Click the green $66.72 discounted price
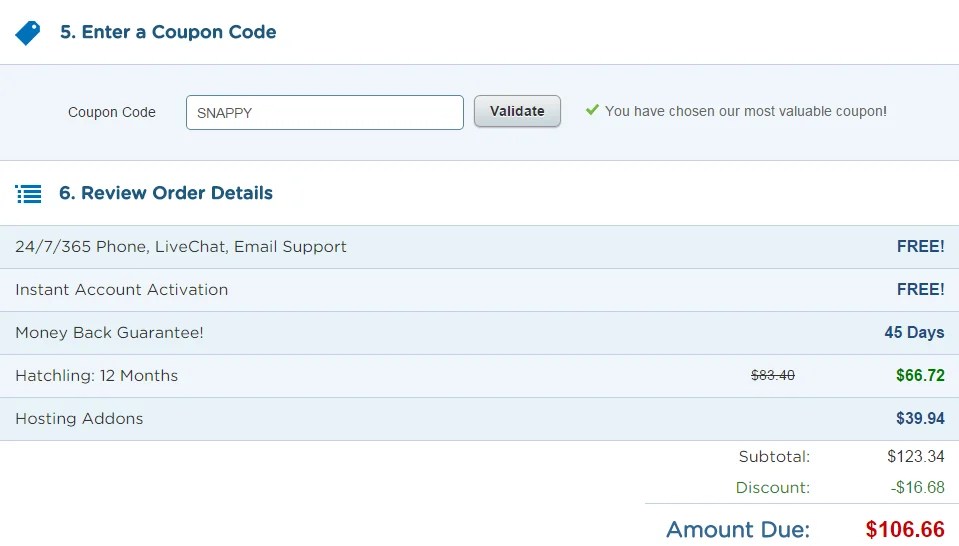Viewport: 959px width, 546px height. (920, 375)
